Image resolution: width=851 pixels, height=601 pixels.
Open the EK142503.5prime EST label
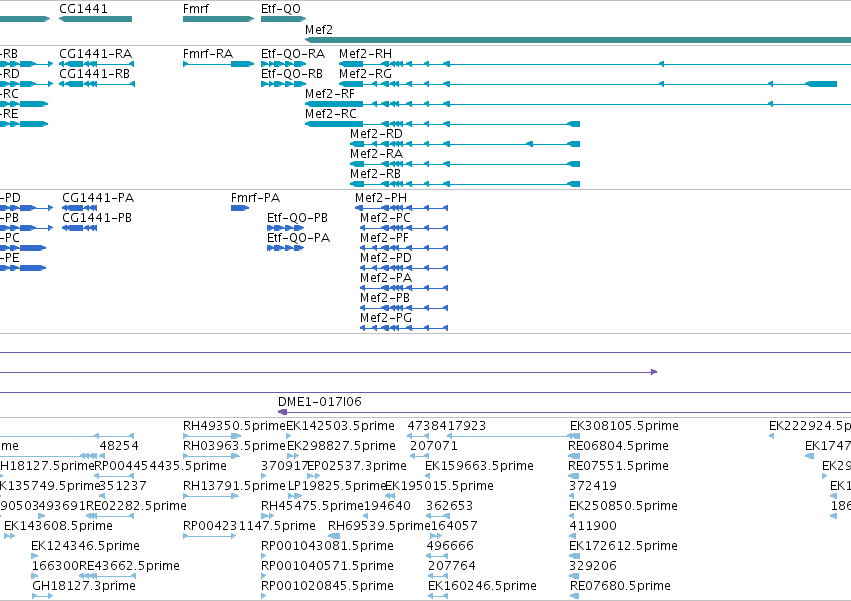340,426
